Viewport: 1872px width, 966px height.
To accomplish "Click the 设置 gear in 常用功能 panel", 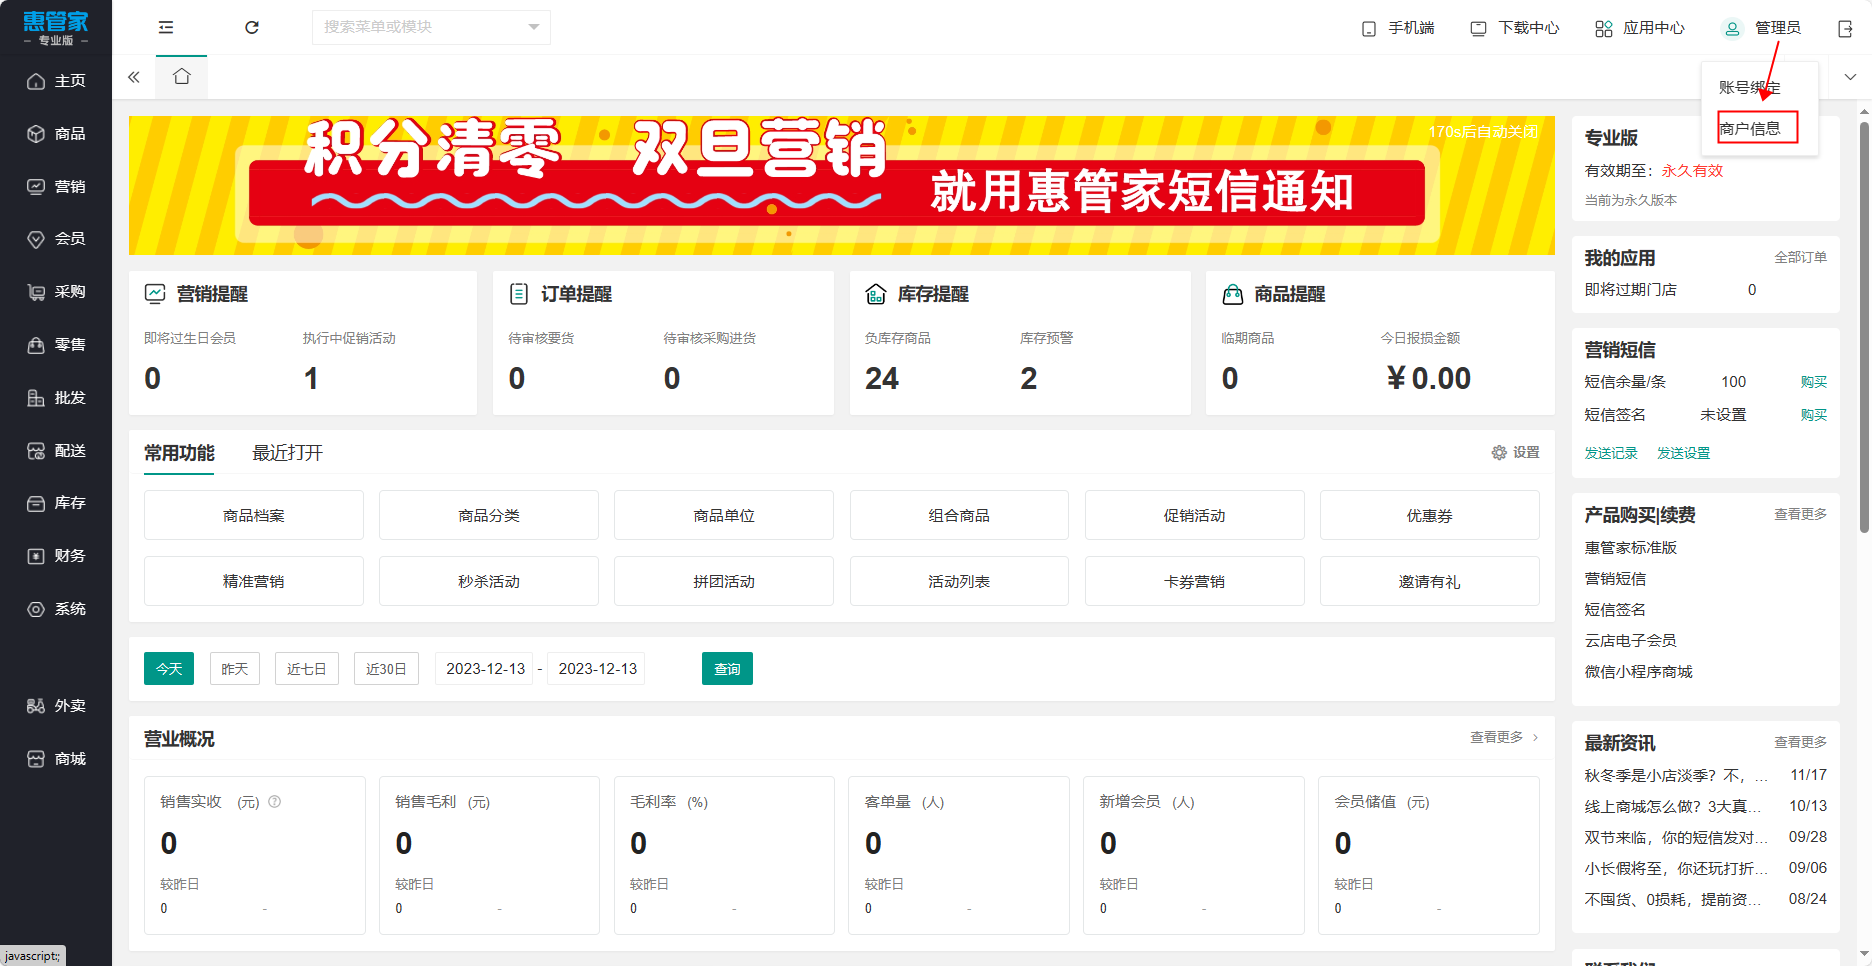I will (x=1515, y=453).
